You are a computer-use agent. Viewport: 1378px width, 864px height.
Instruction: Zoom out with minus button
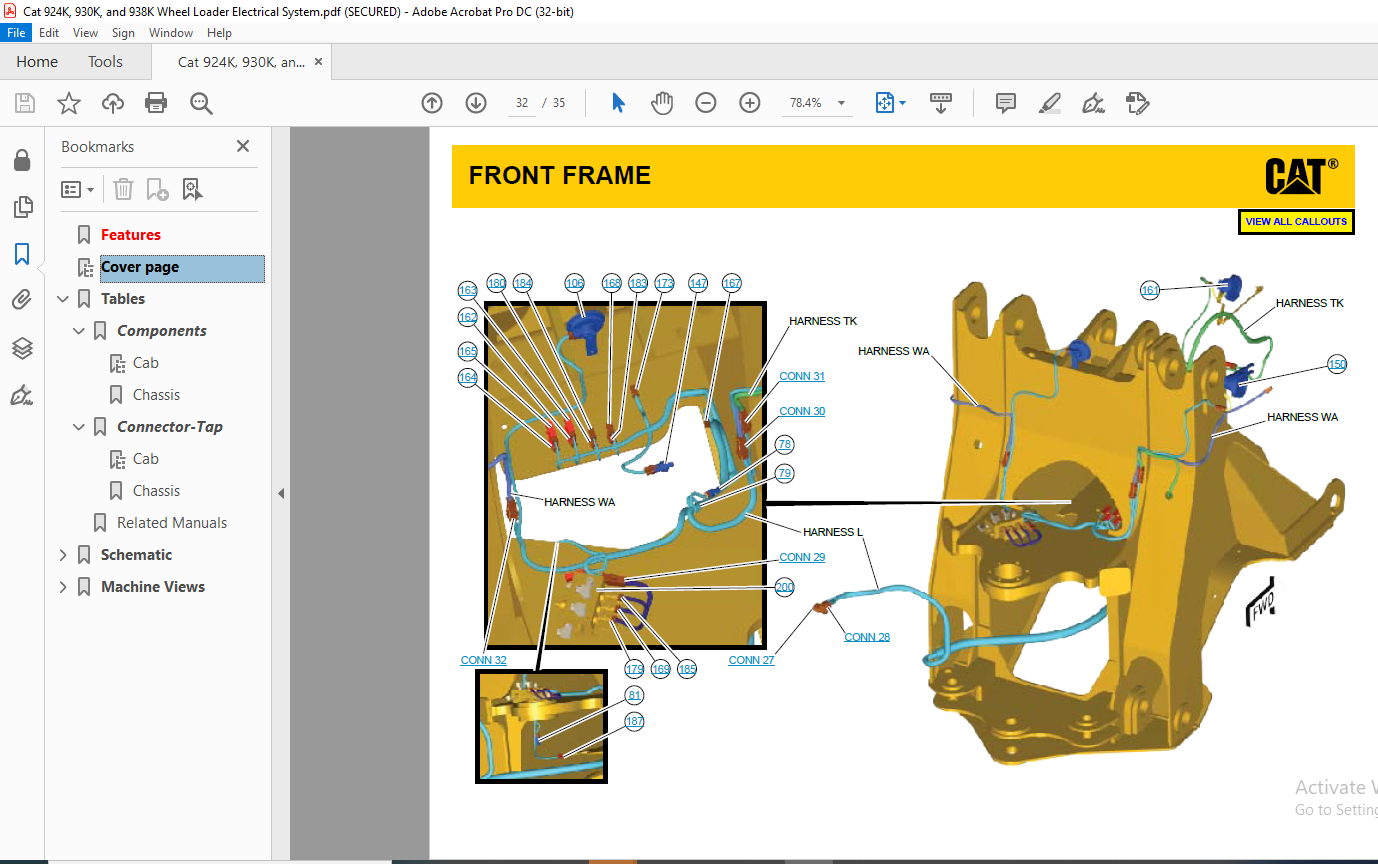point(706,103)
